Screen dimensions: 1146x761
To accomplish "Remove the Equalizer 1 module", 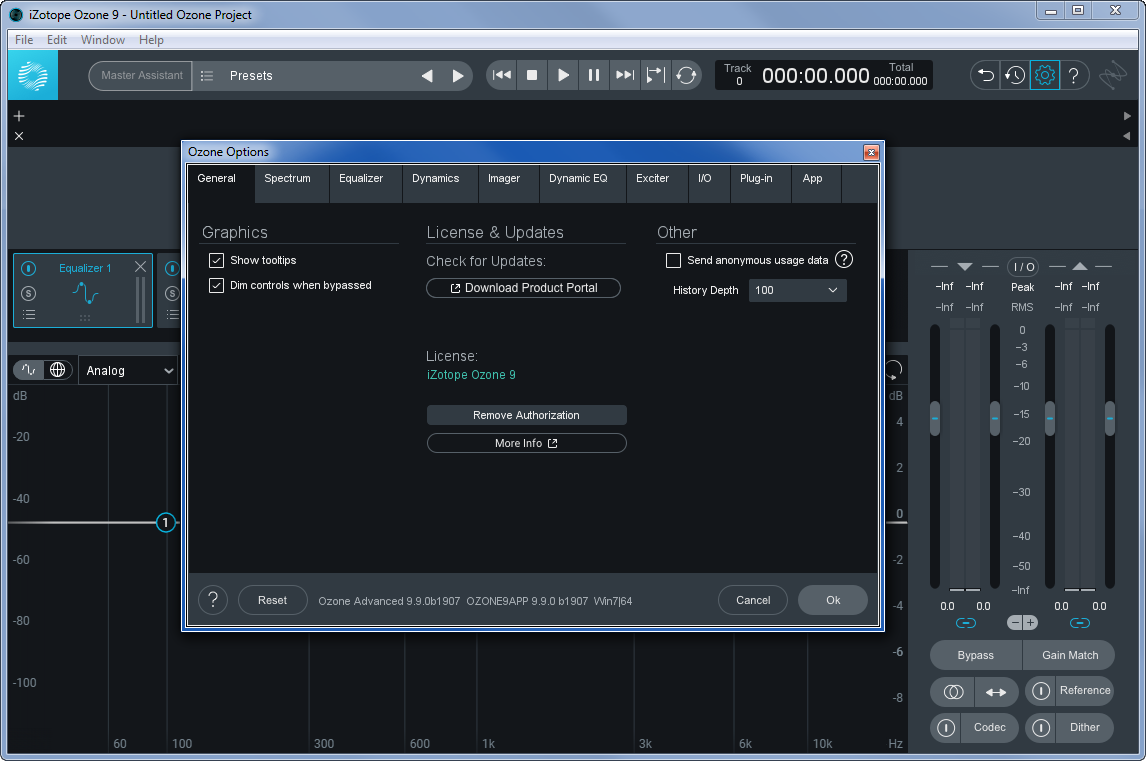I will tap(140, 267).
